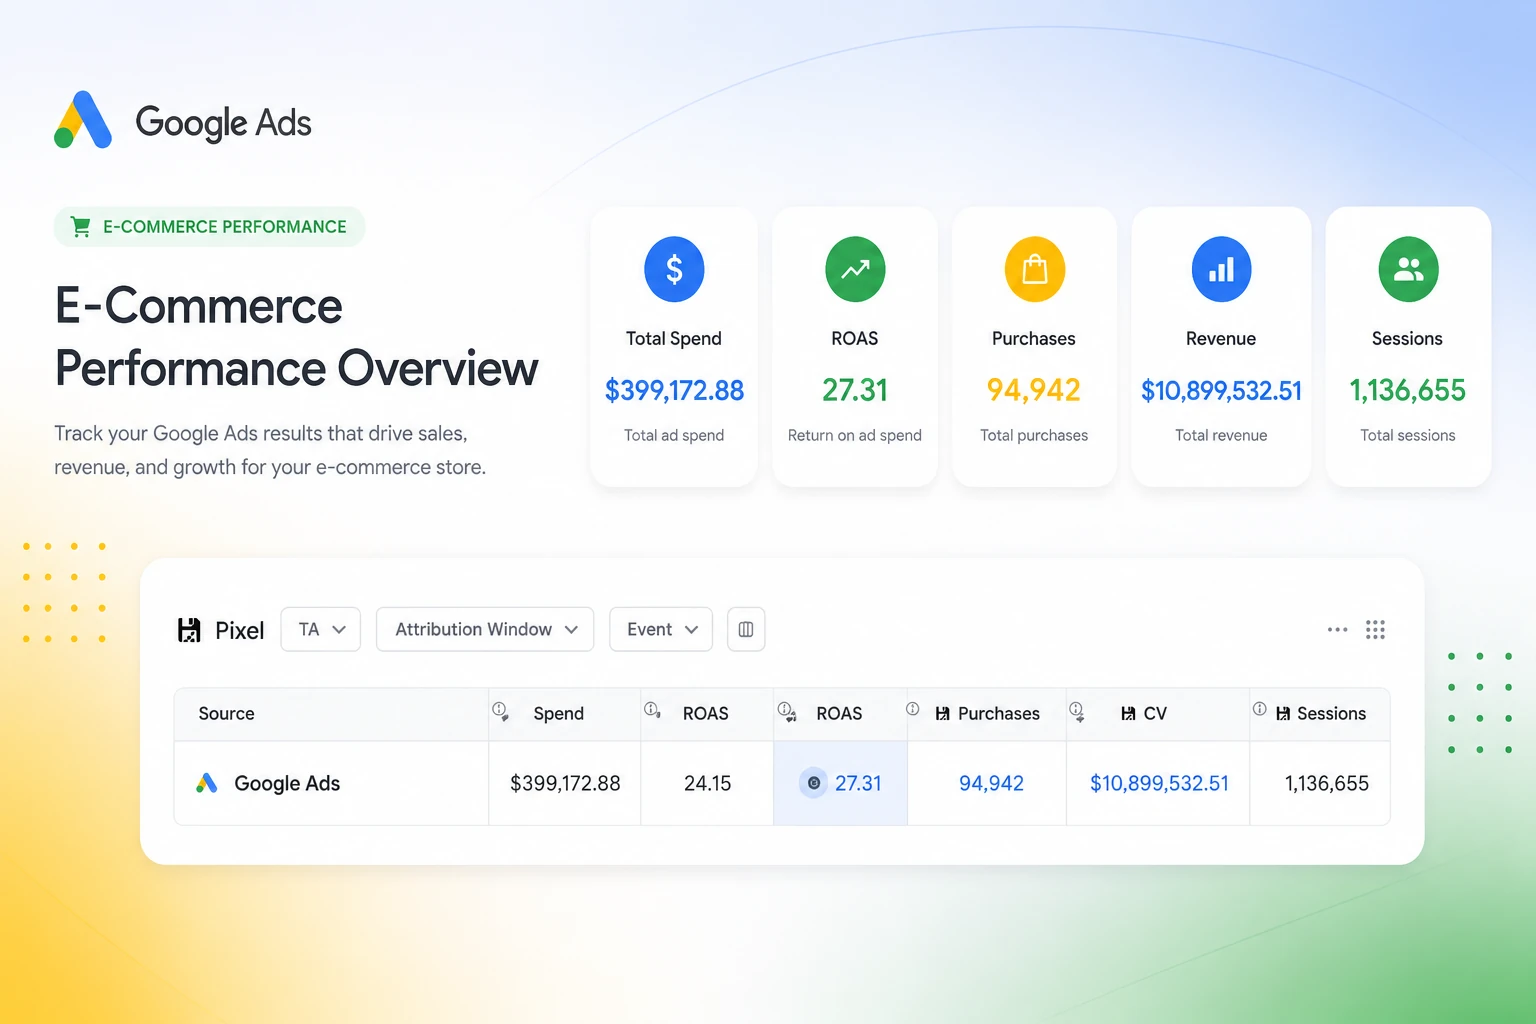Viewport: 1536px width, 1024px height.
Task: Click the 94,942 purchases link in table
Action: (991, 784)
